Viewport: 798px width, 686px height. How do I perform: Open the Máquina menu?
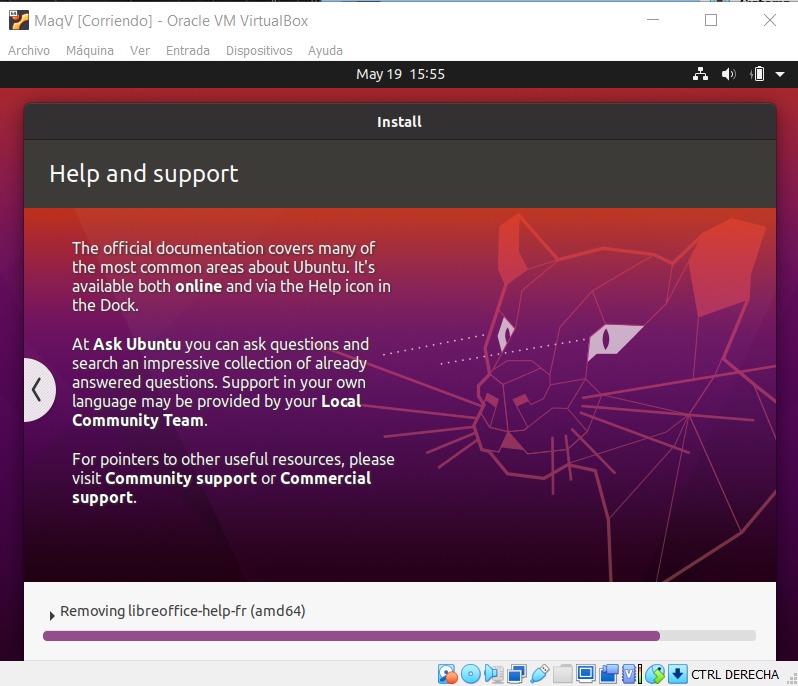pos(90,50)
